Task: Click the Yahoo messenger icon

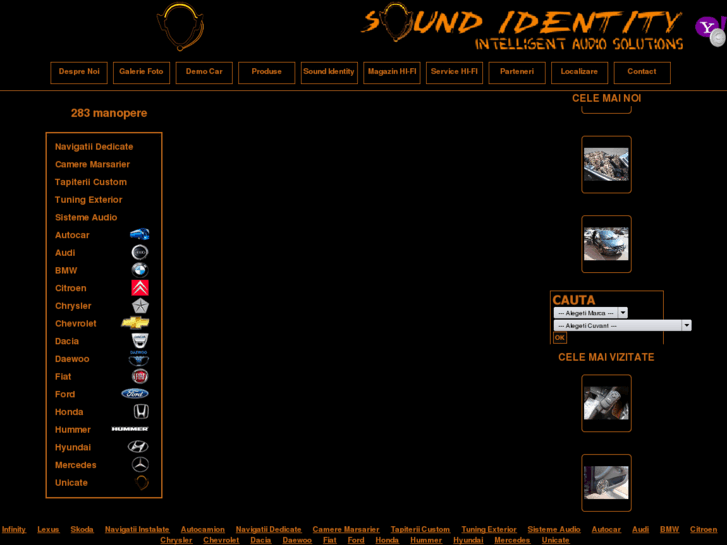Action: 710,30
